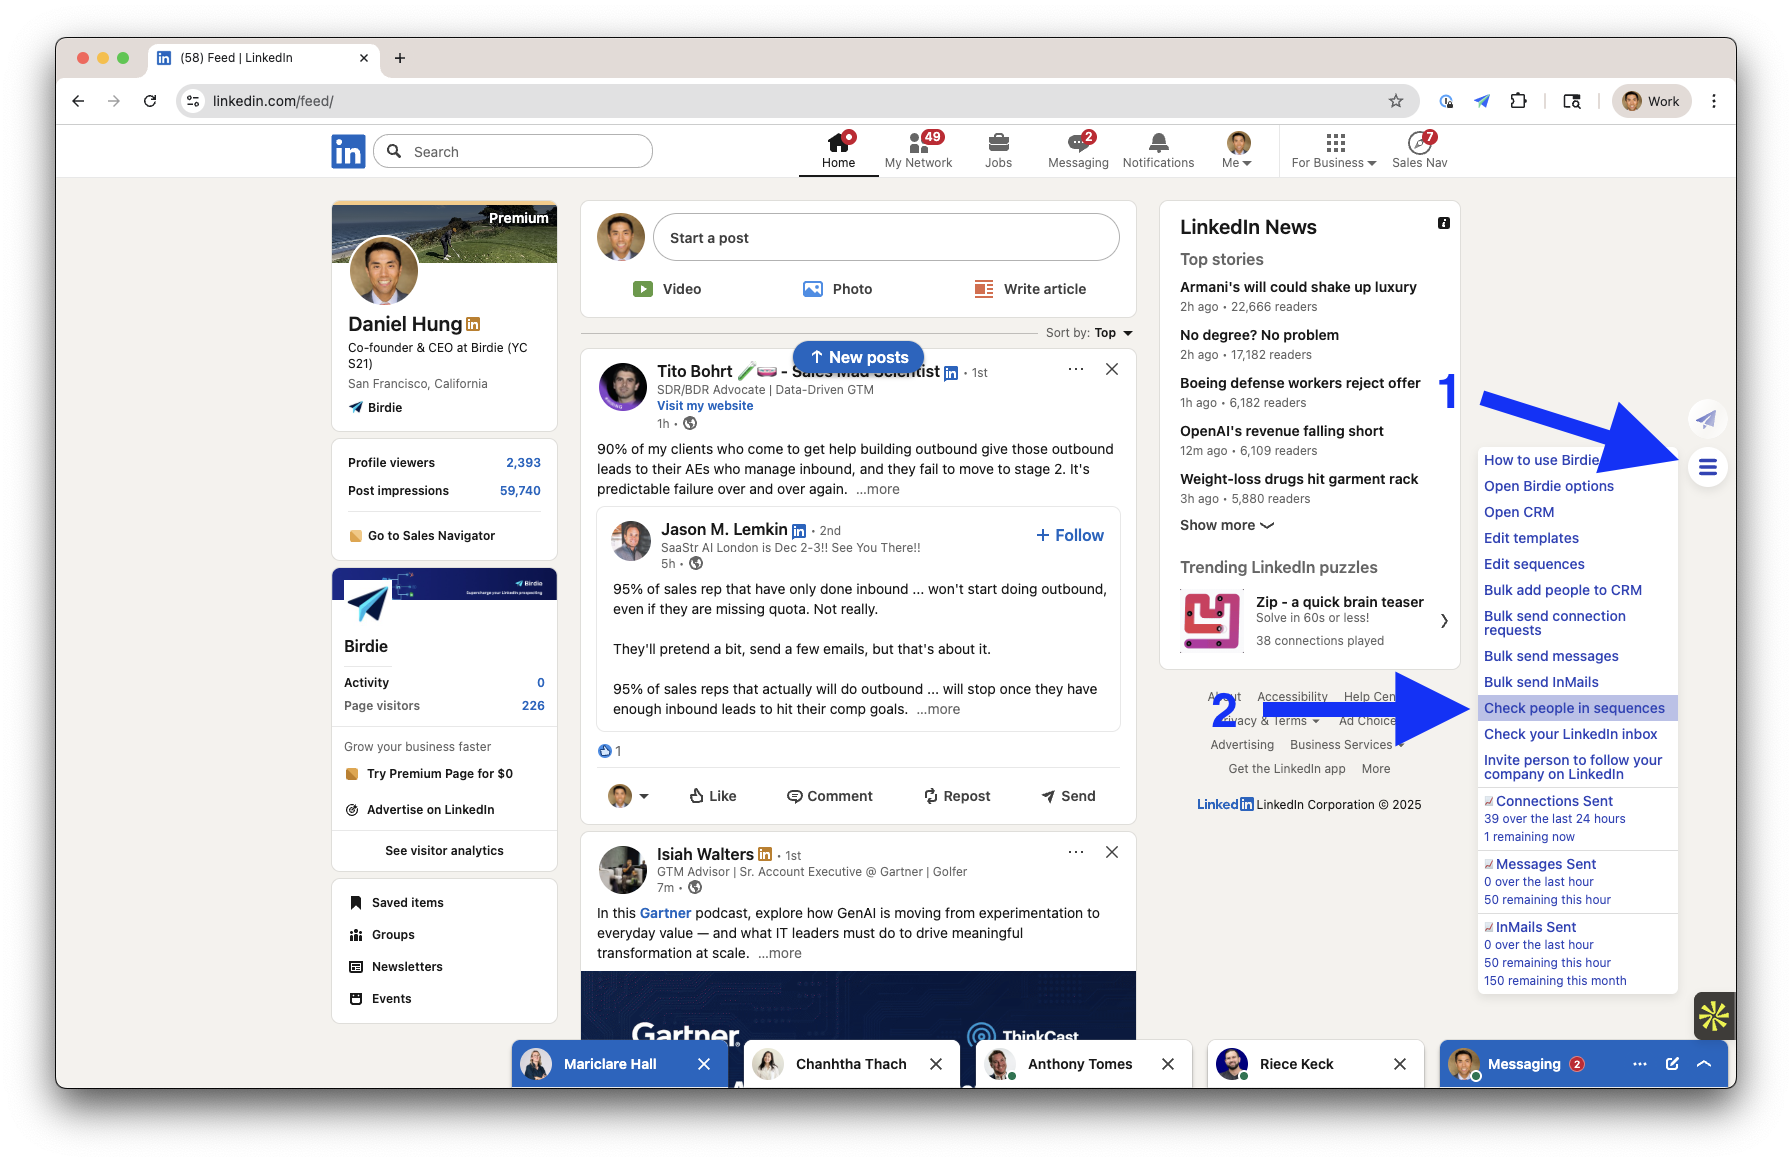The height and width of the screenshot is (1162, 1792).
Task: Dismiss Isiah Walters' post
Action: [1112, 852]
